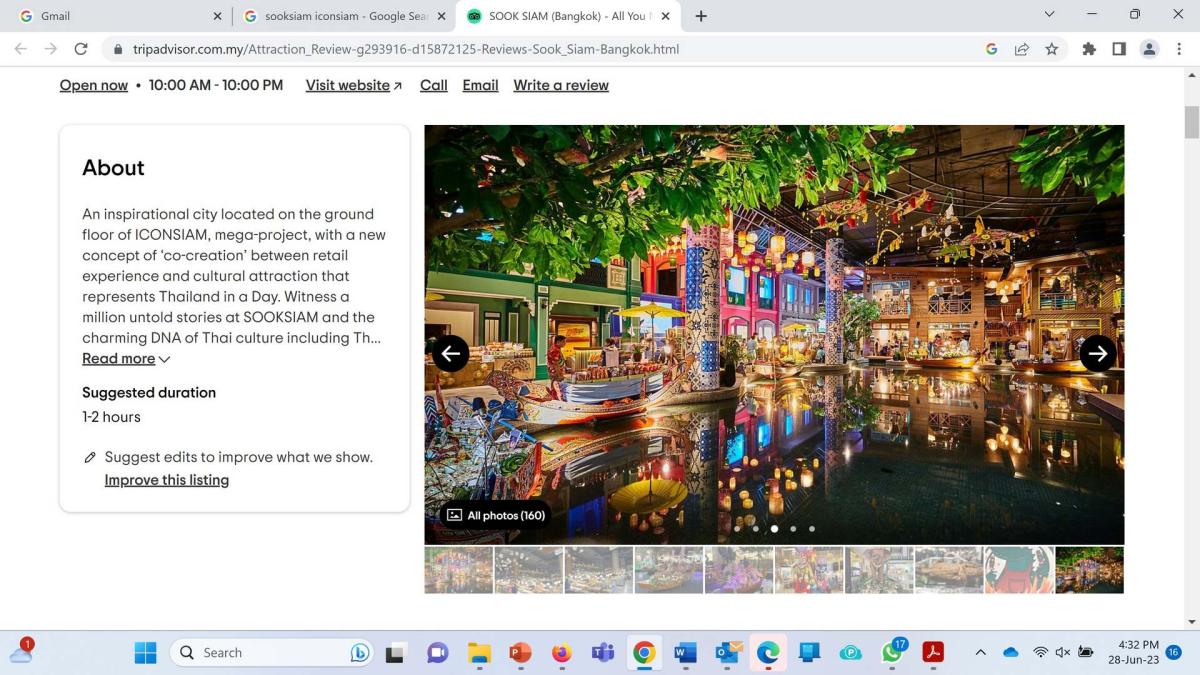Click the page vertical scrollbar thumb
Viewport: 1200px width, 675px height.
[x=1191, y=122]
